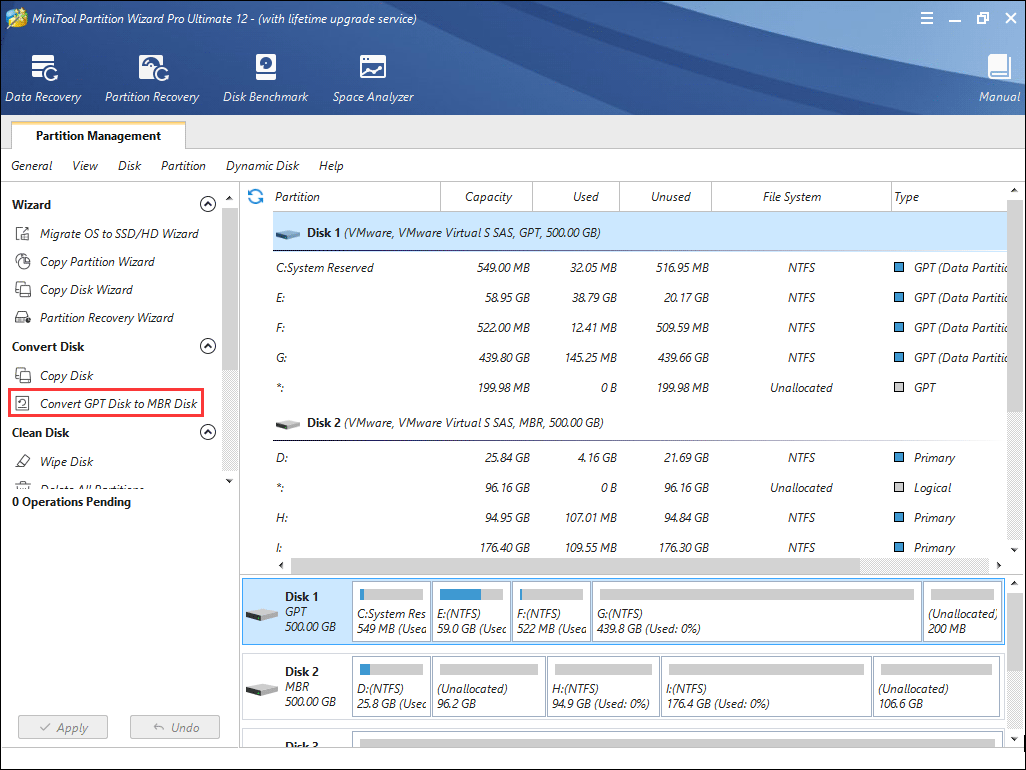This screenshot has height=770, width=1026.
Task: Select the G: partition row
Action: [640, 358]
